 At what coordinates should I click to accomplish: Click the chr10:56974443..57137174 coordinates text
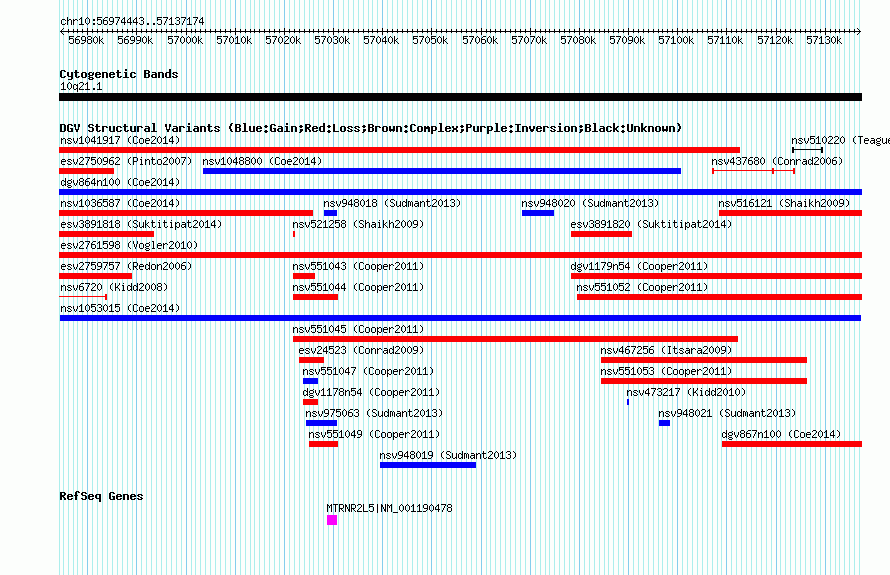pyautogui.click(x=132, y=22)
